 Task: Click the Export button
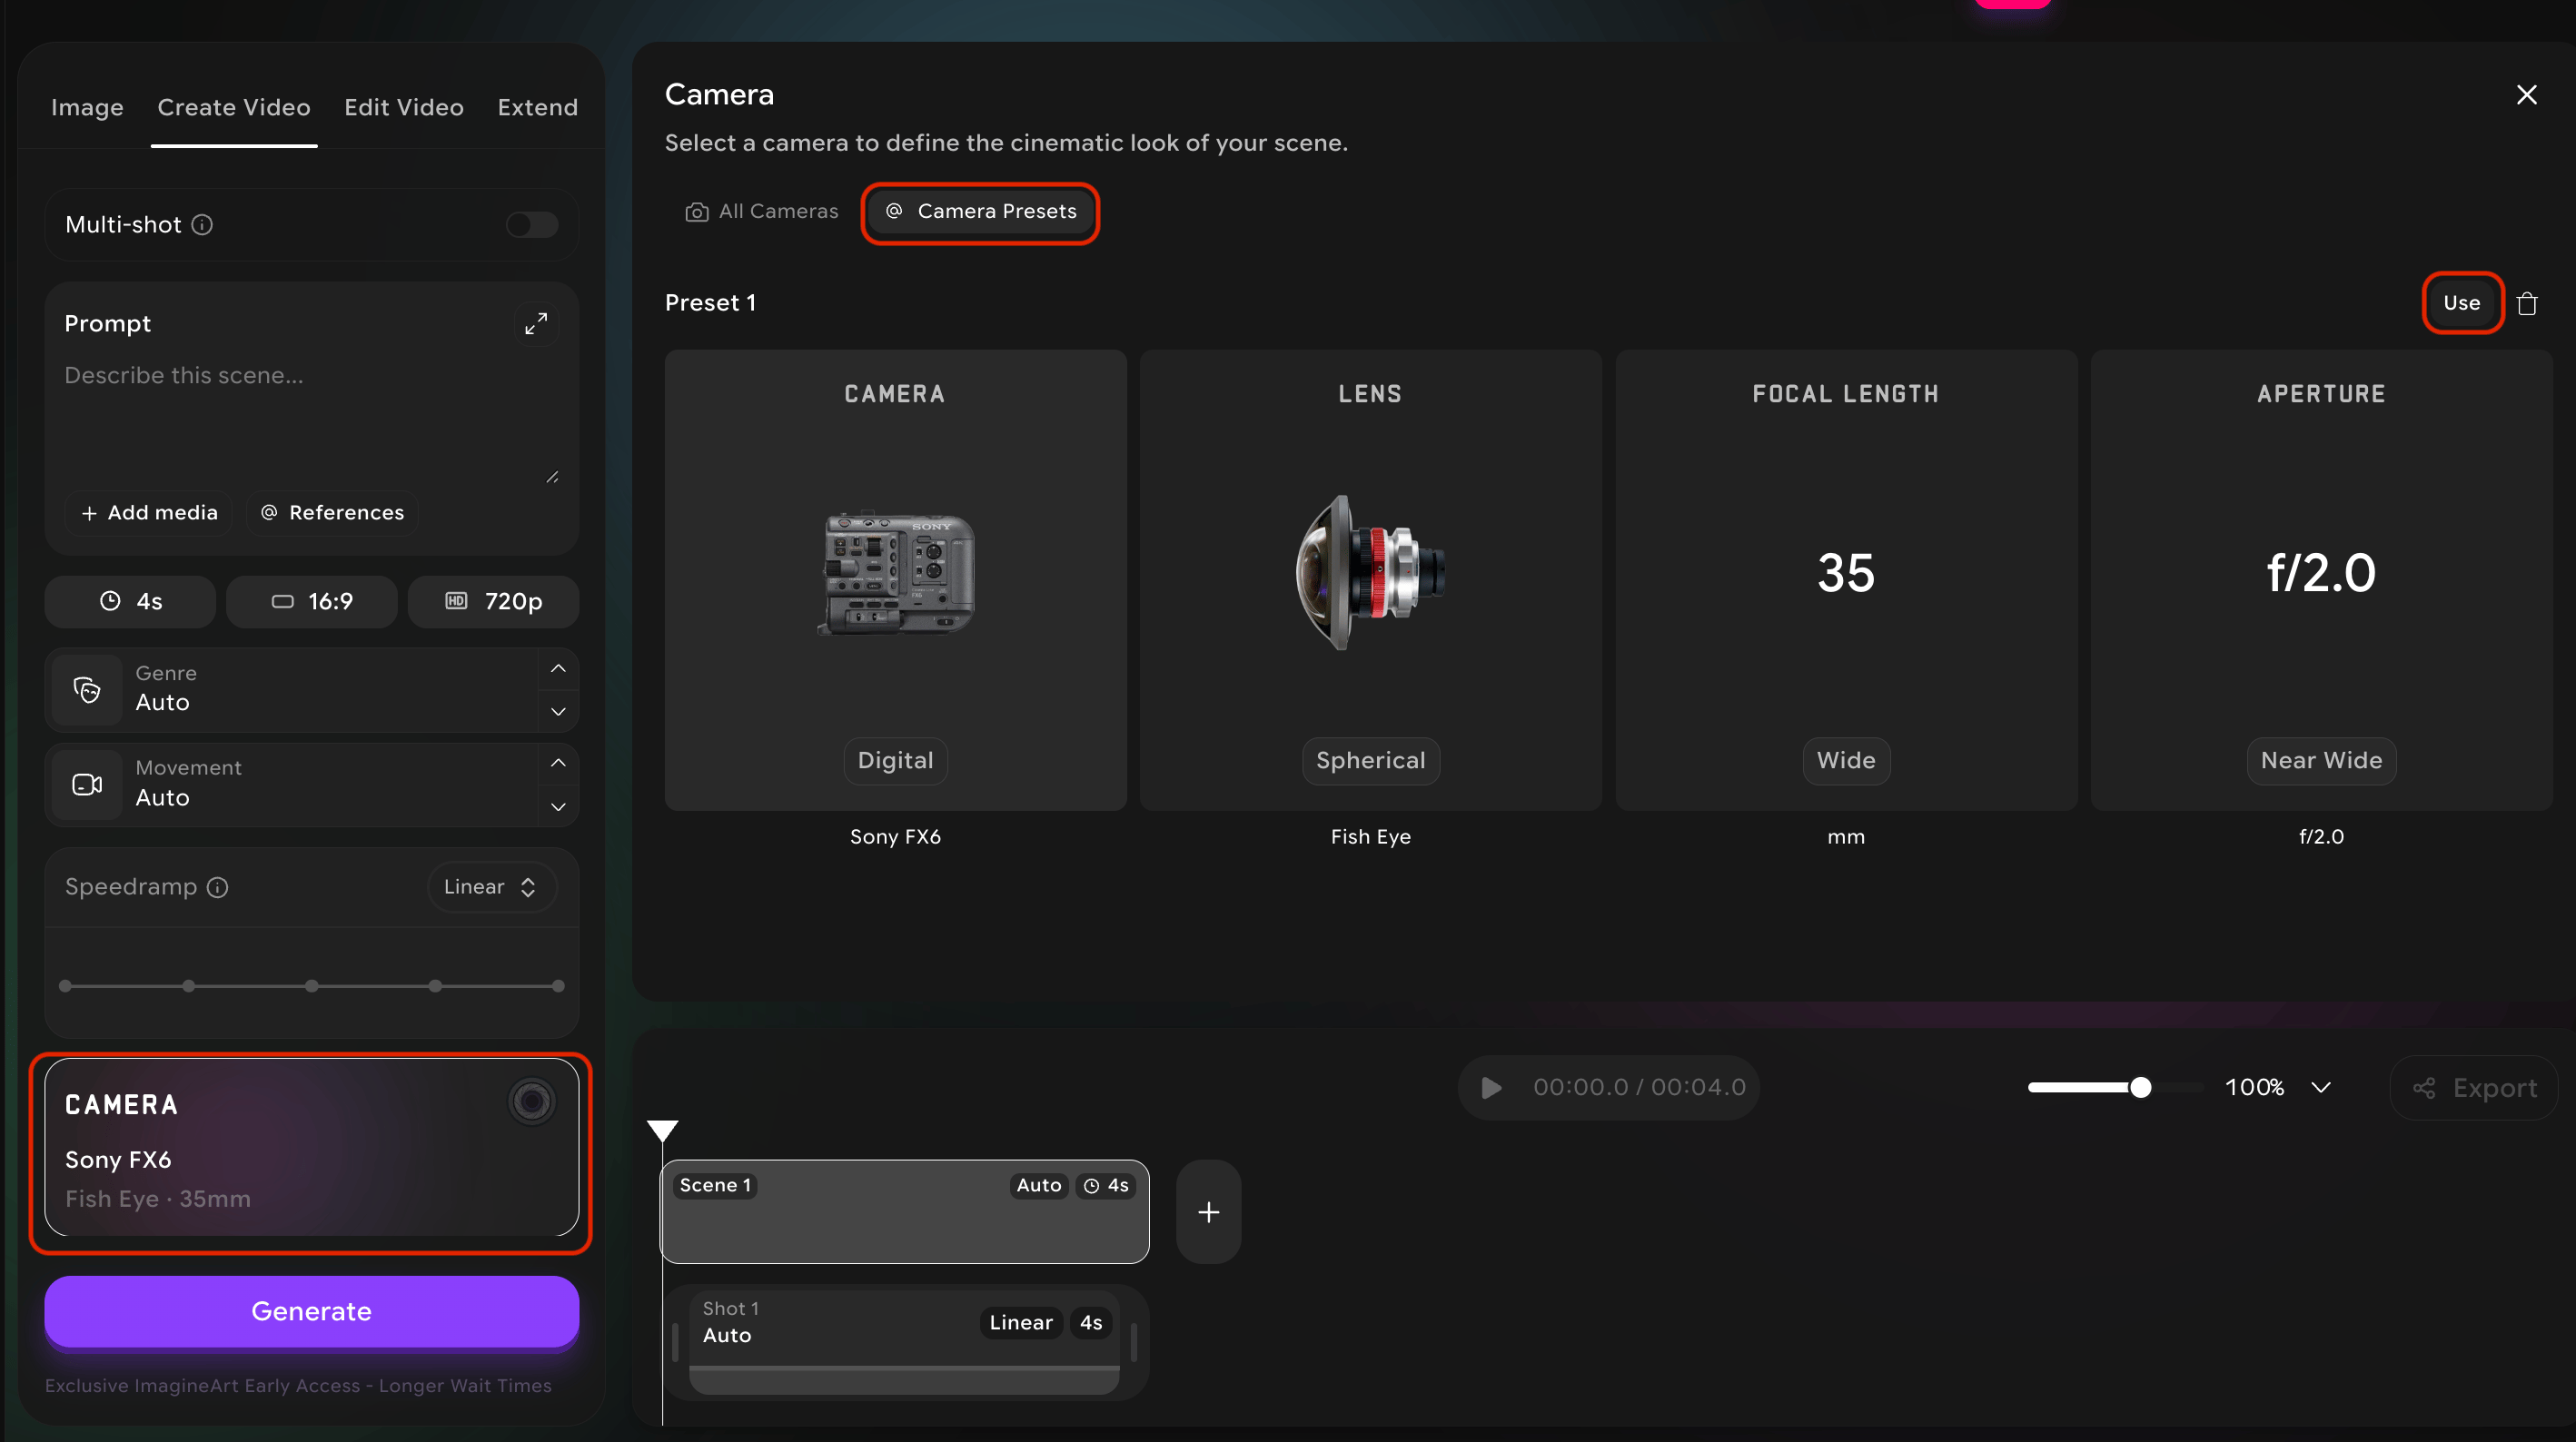[x=2474, y=1088]
